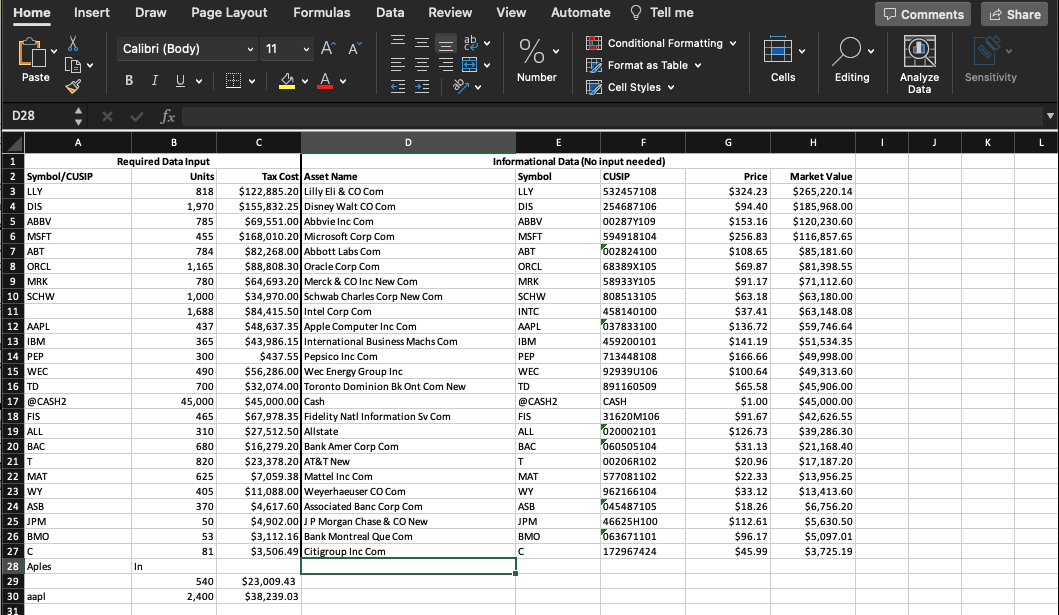This screenshot has width=1059, height=615.
Task: Toggle Bold formatting
Action: pyautogui.click(x=129, y=81)
